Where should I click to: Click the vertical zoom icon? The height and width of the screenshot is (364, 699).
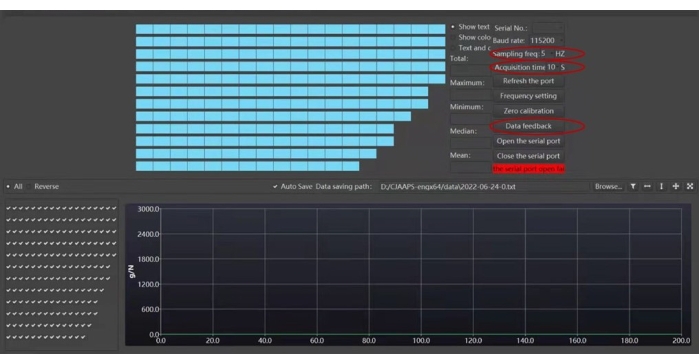tap(662, 186)
